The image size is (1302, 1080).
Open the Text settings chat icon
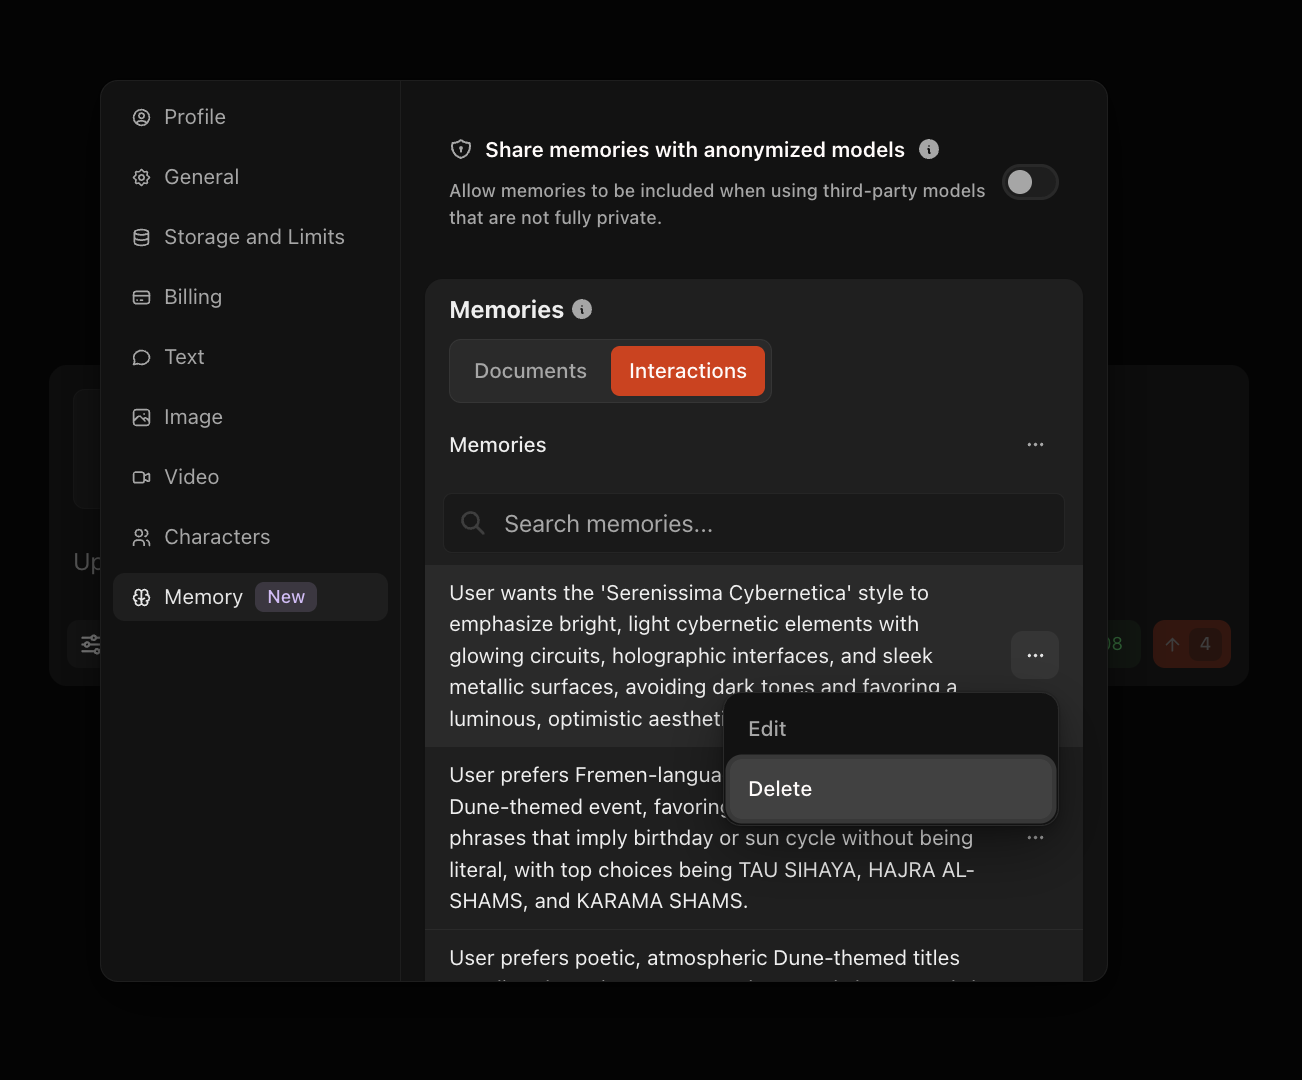click(142, 357)
